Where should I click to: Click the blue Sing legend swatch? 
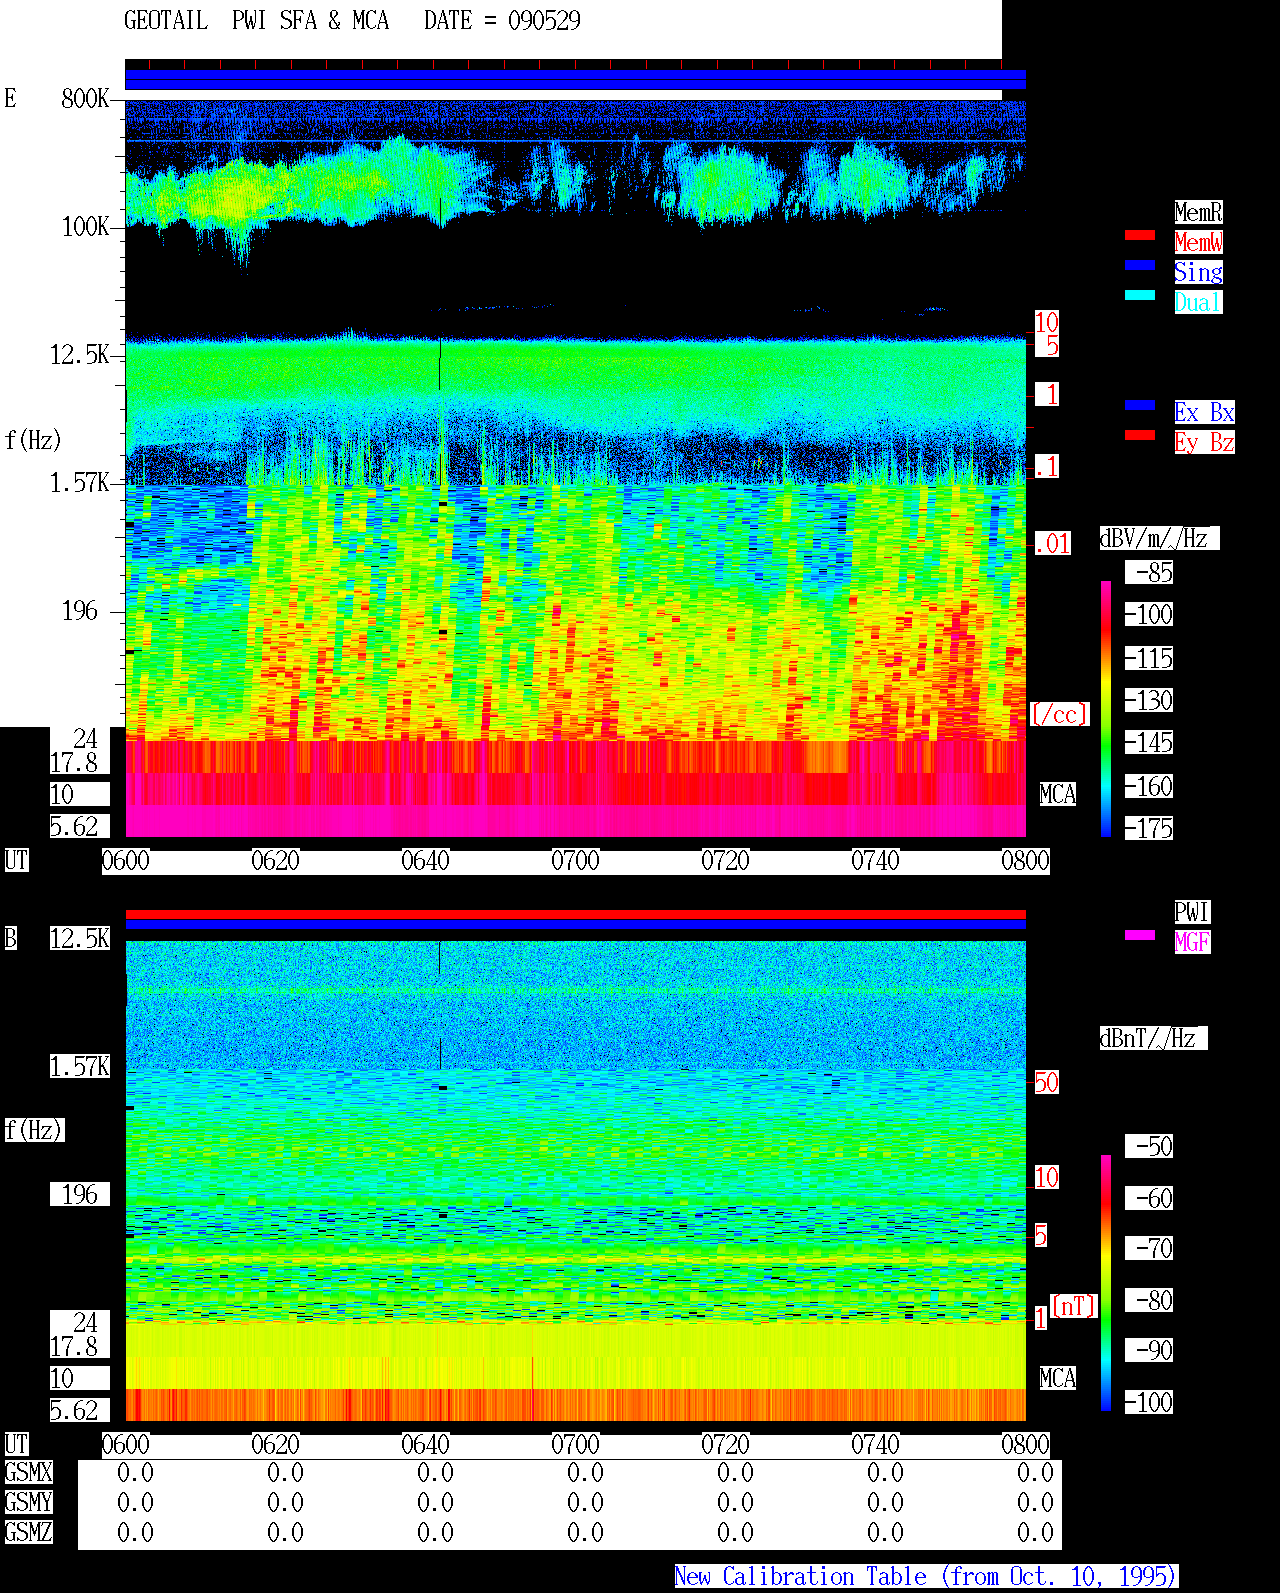tap(1140, 265)
